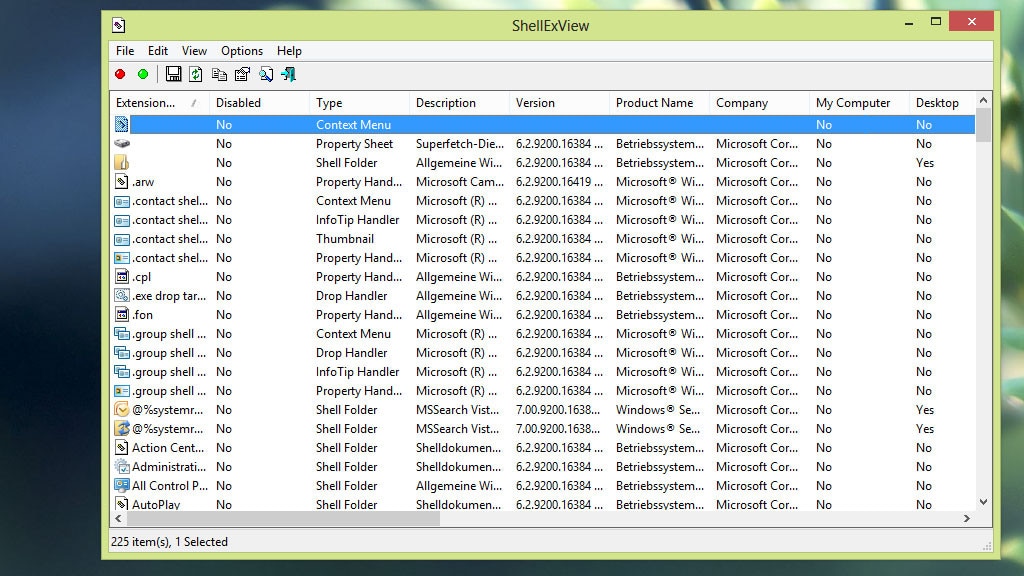This screenshot has height=576, width=1024.
Task: Click the '225 item(s), 1 Selected' status text
Action: pos(169,541)
